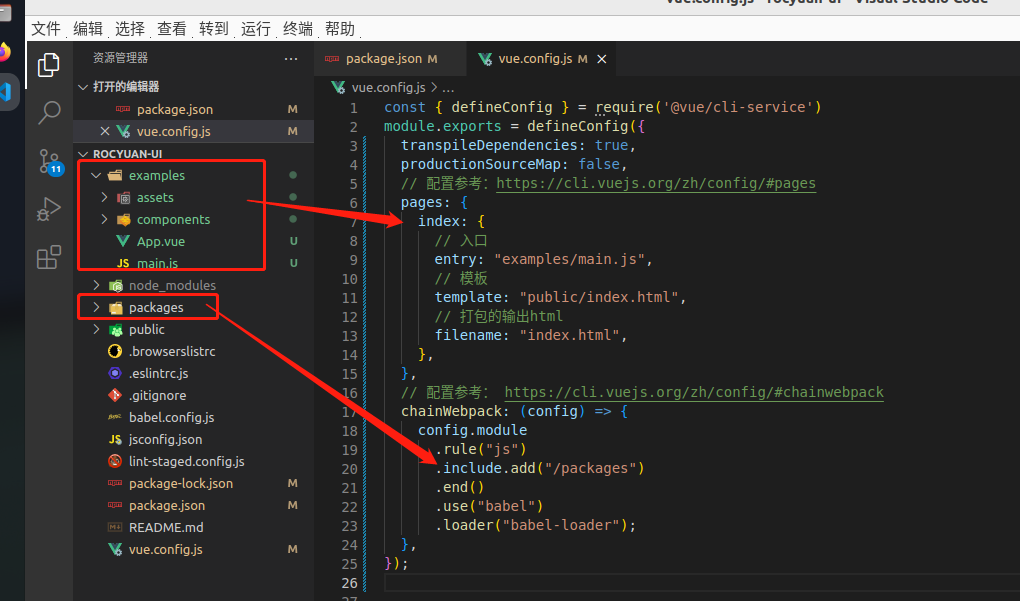Click the Vue icon of App.vue file

tap(122, 241)
